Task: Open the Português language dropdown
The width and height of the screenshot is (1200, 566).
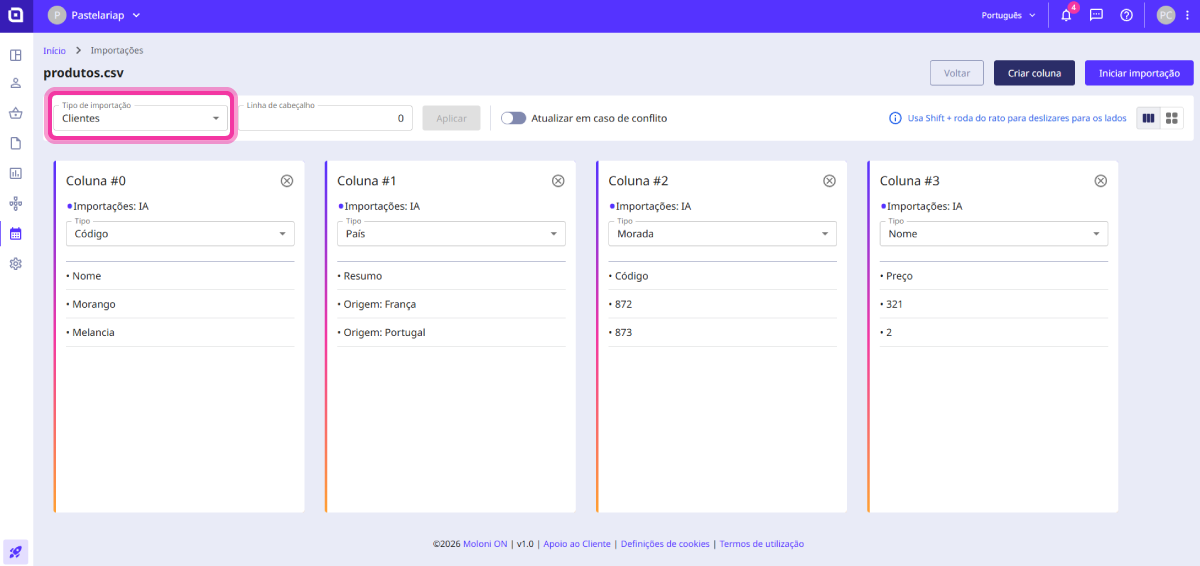Action: [1009, 15]
